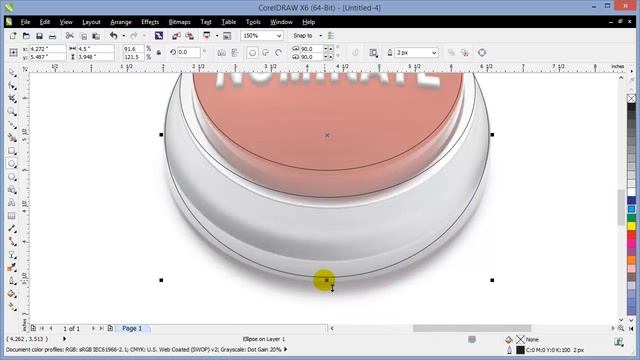Select the Parallel Dimension tool

pos(12,229)
